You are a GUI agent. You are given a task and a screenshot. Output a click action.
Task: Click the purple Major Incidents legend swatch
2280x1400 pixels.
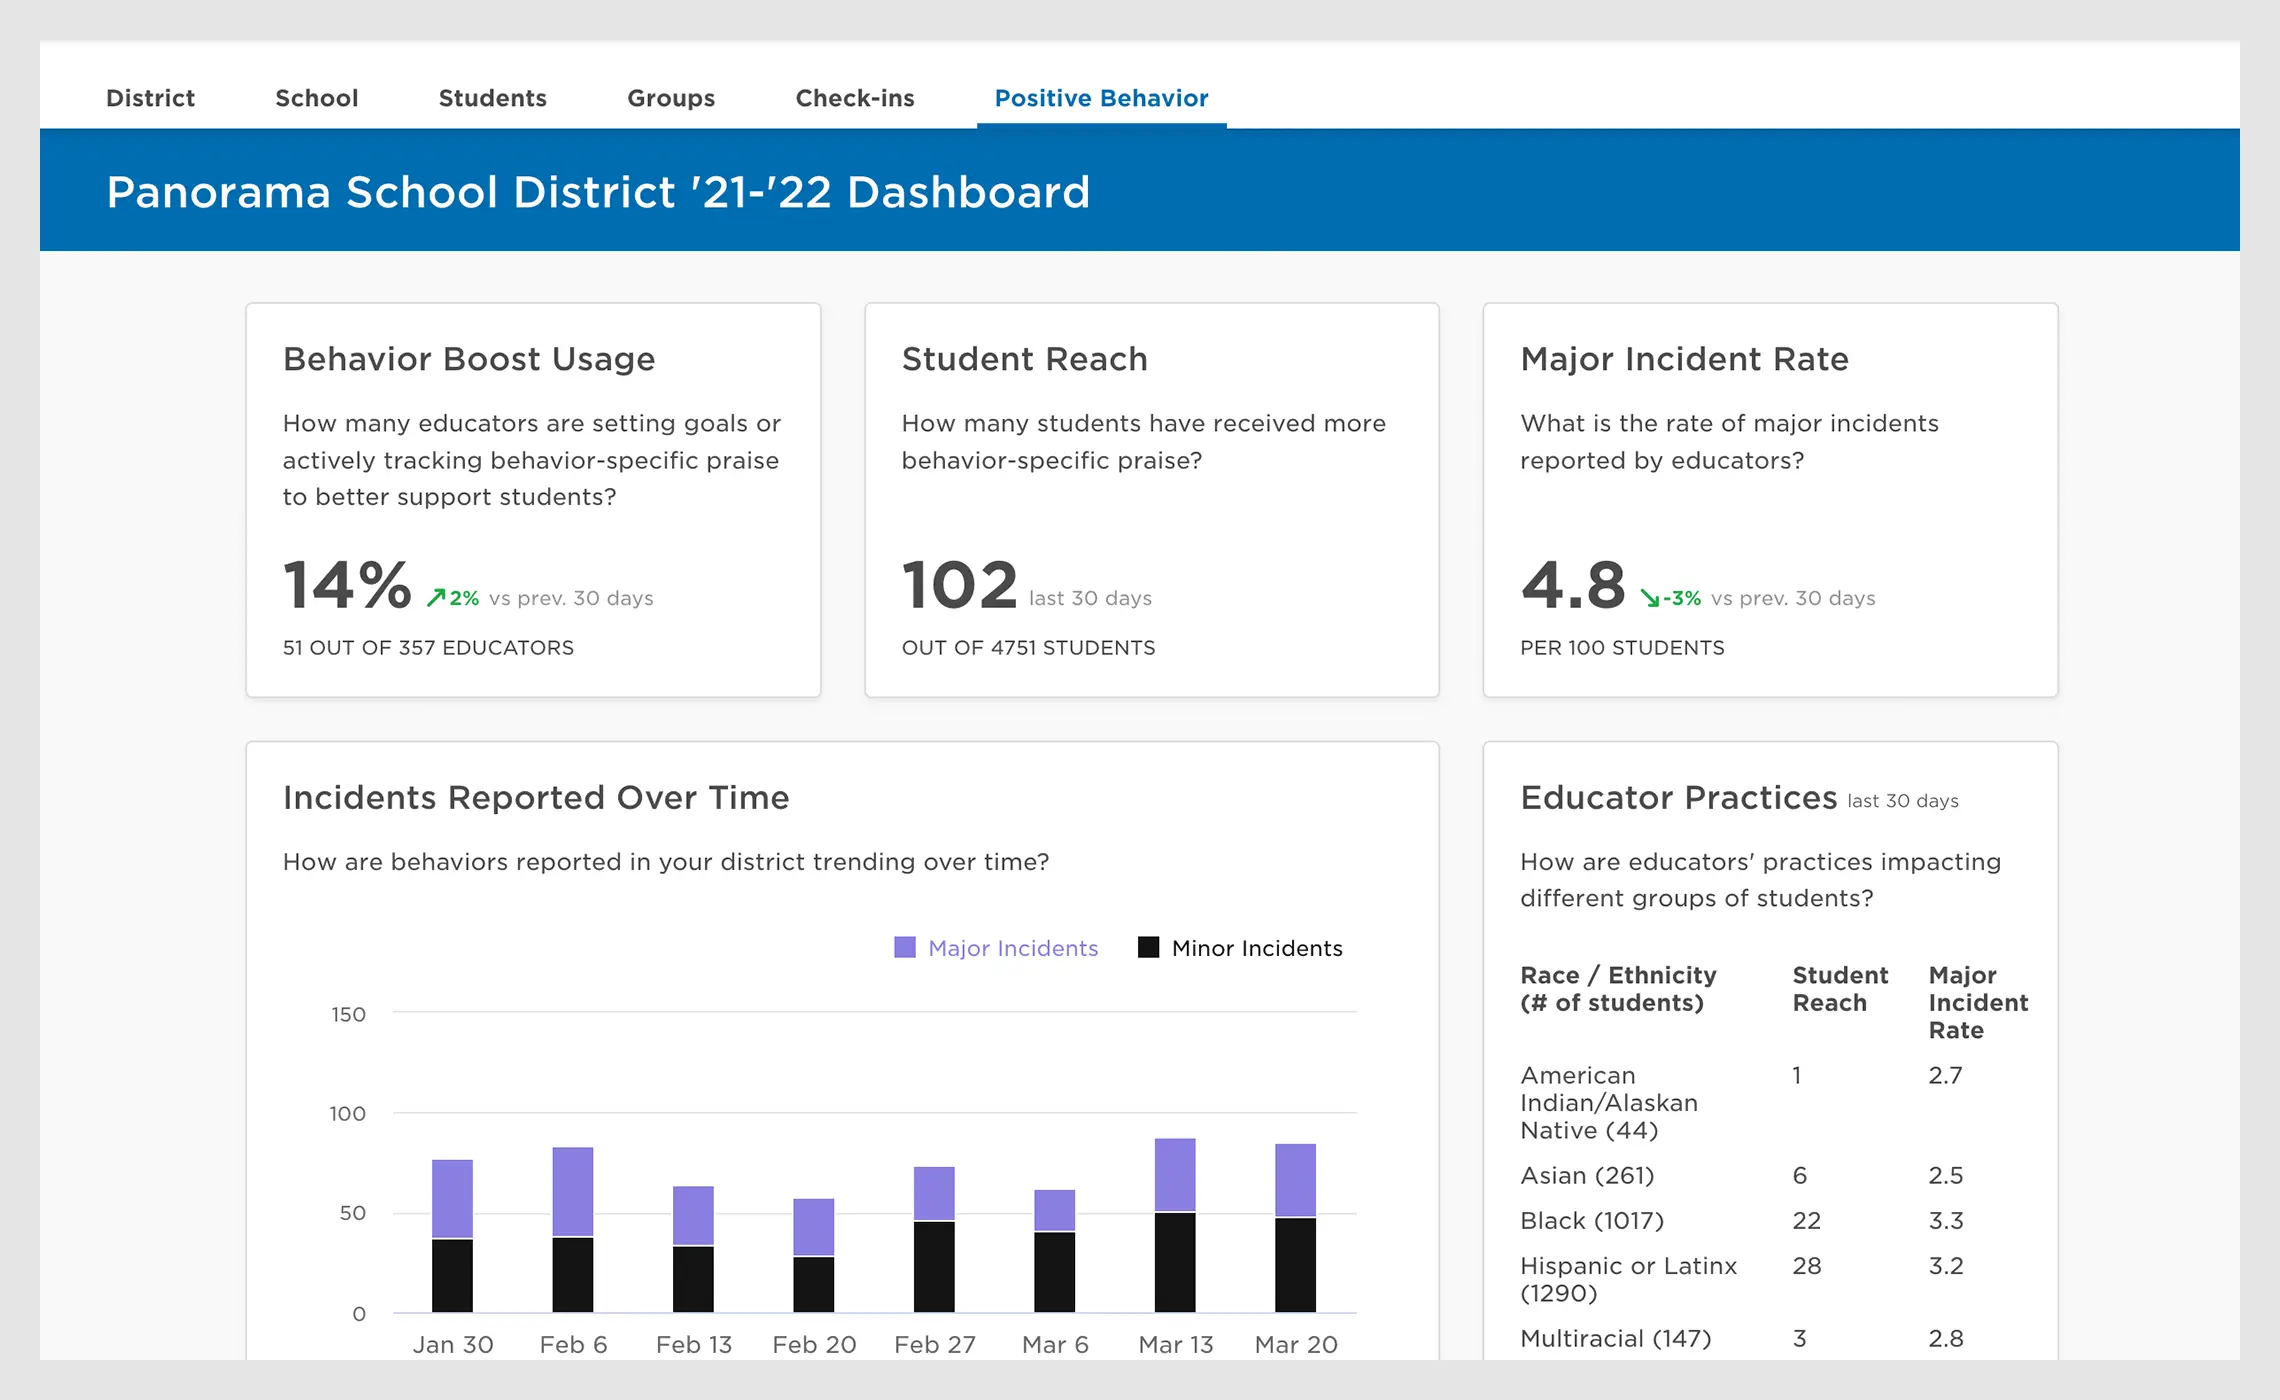(x=904, y=947)
